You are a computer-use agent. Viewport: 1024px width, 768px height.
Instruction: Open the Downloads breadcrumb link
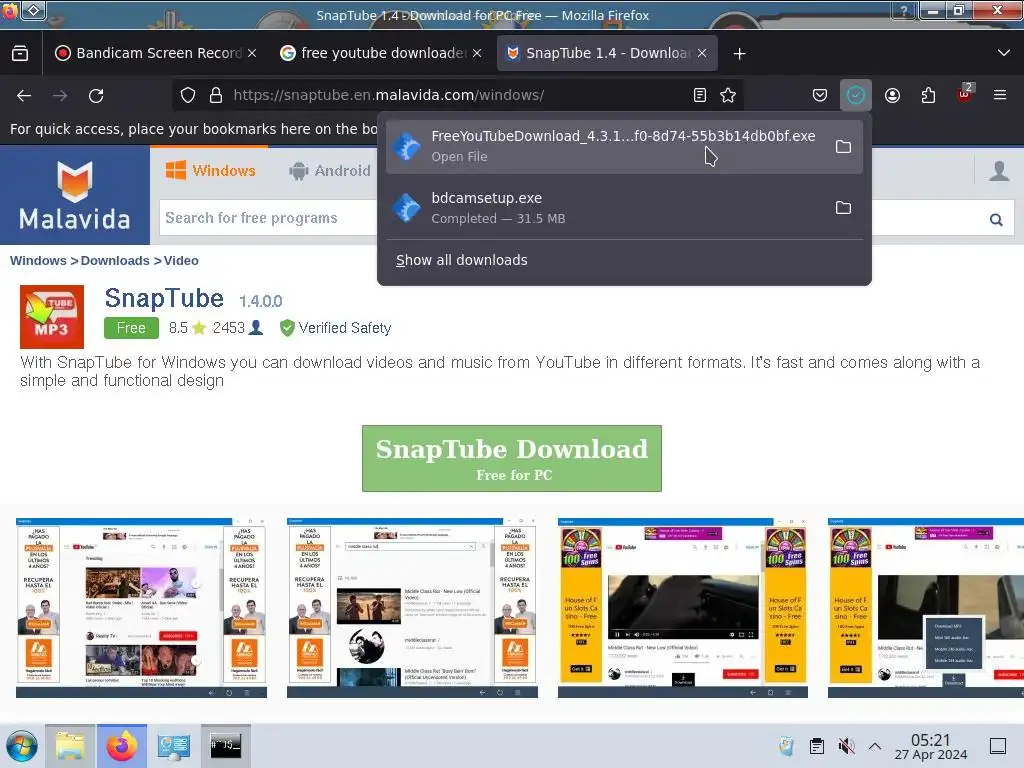[115, 261]
